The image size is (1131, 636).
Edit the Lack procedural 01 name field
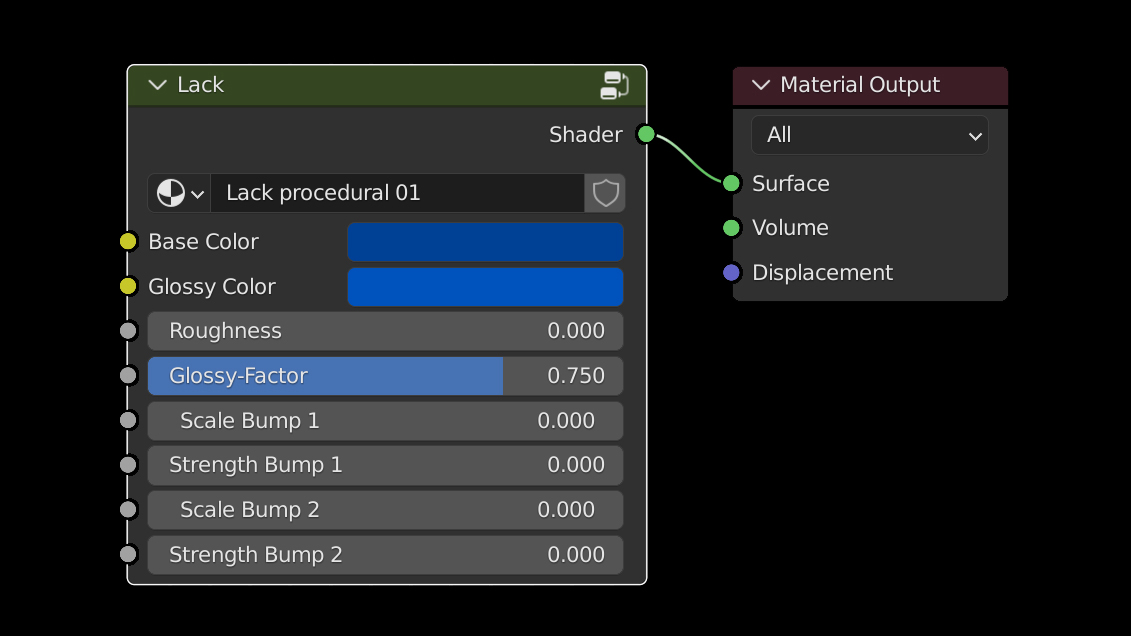point(396,193)
